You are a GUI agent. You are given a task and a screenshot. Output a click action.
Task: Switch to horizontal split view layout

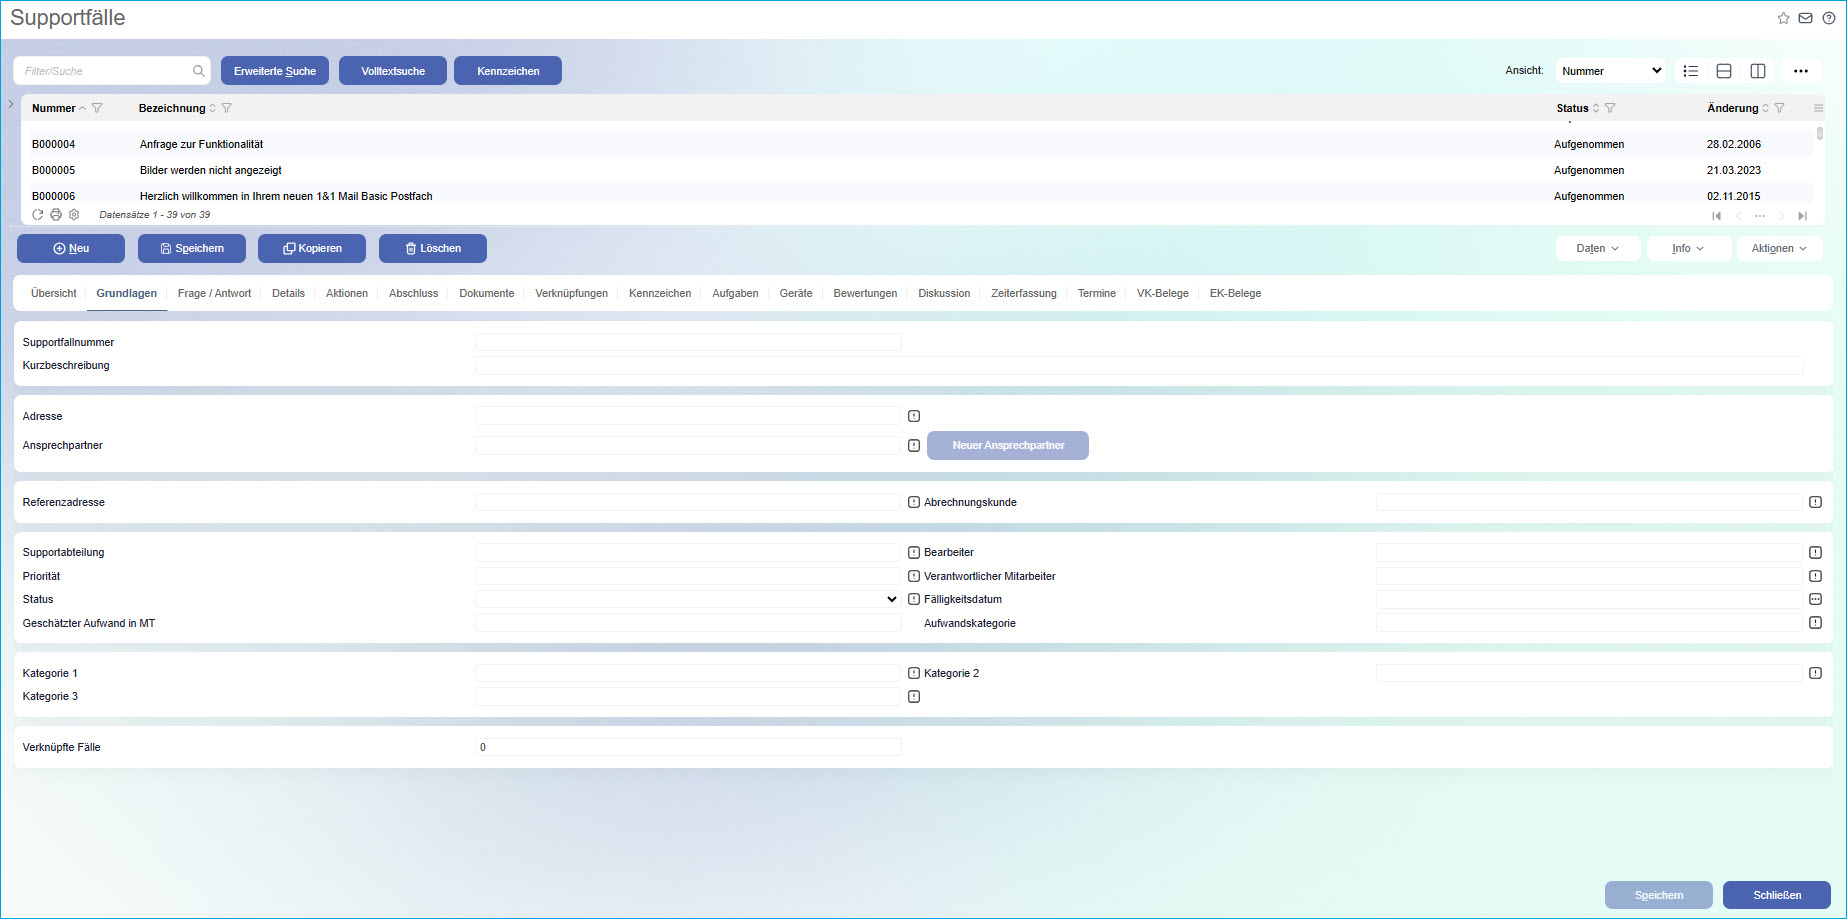click(x=1724, y=71)
